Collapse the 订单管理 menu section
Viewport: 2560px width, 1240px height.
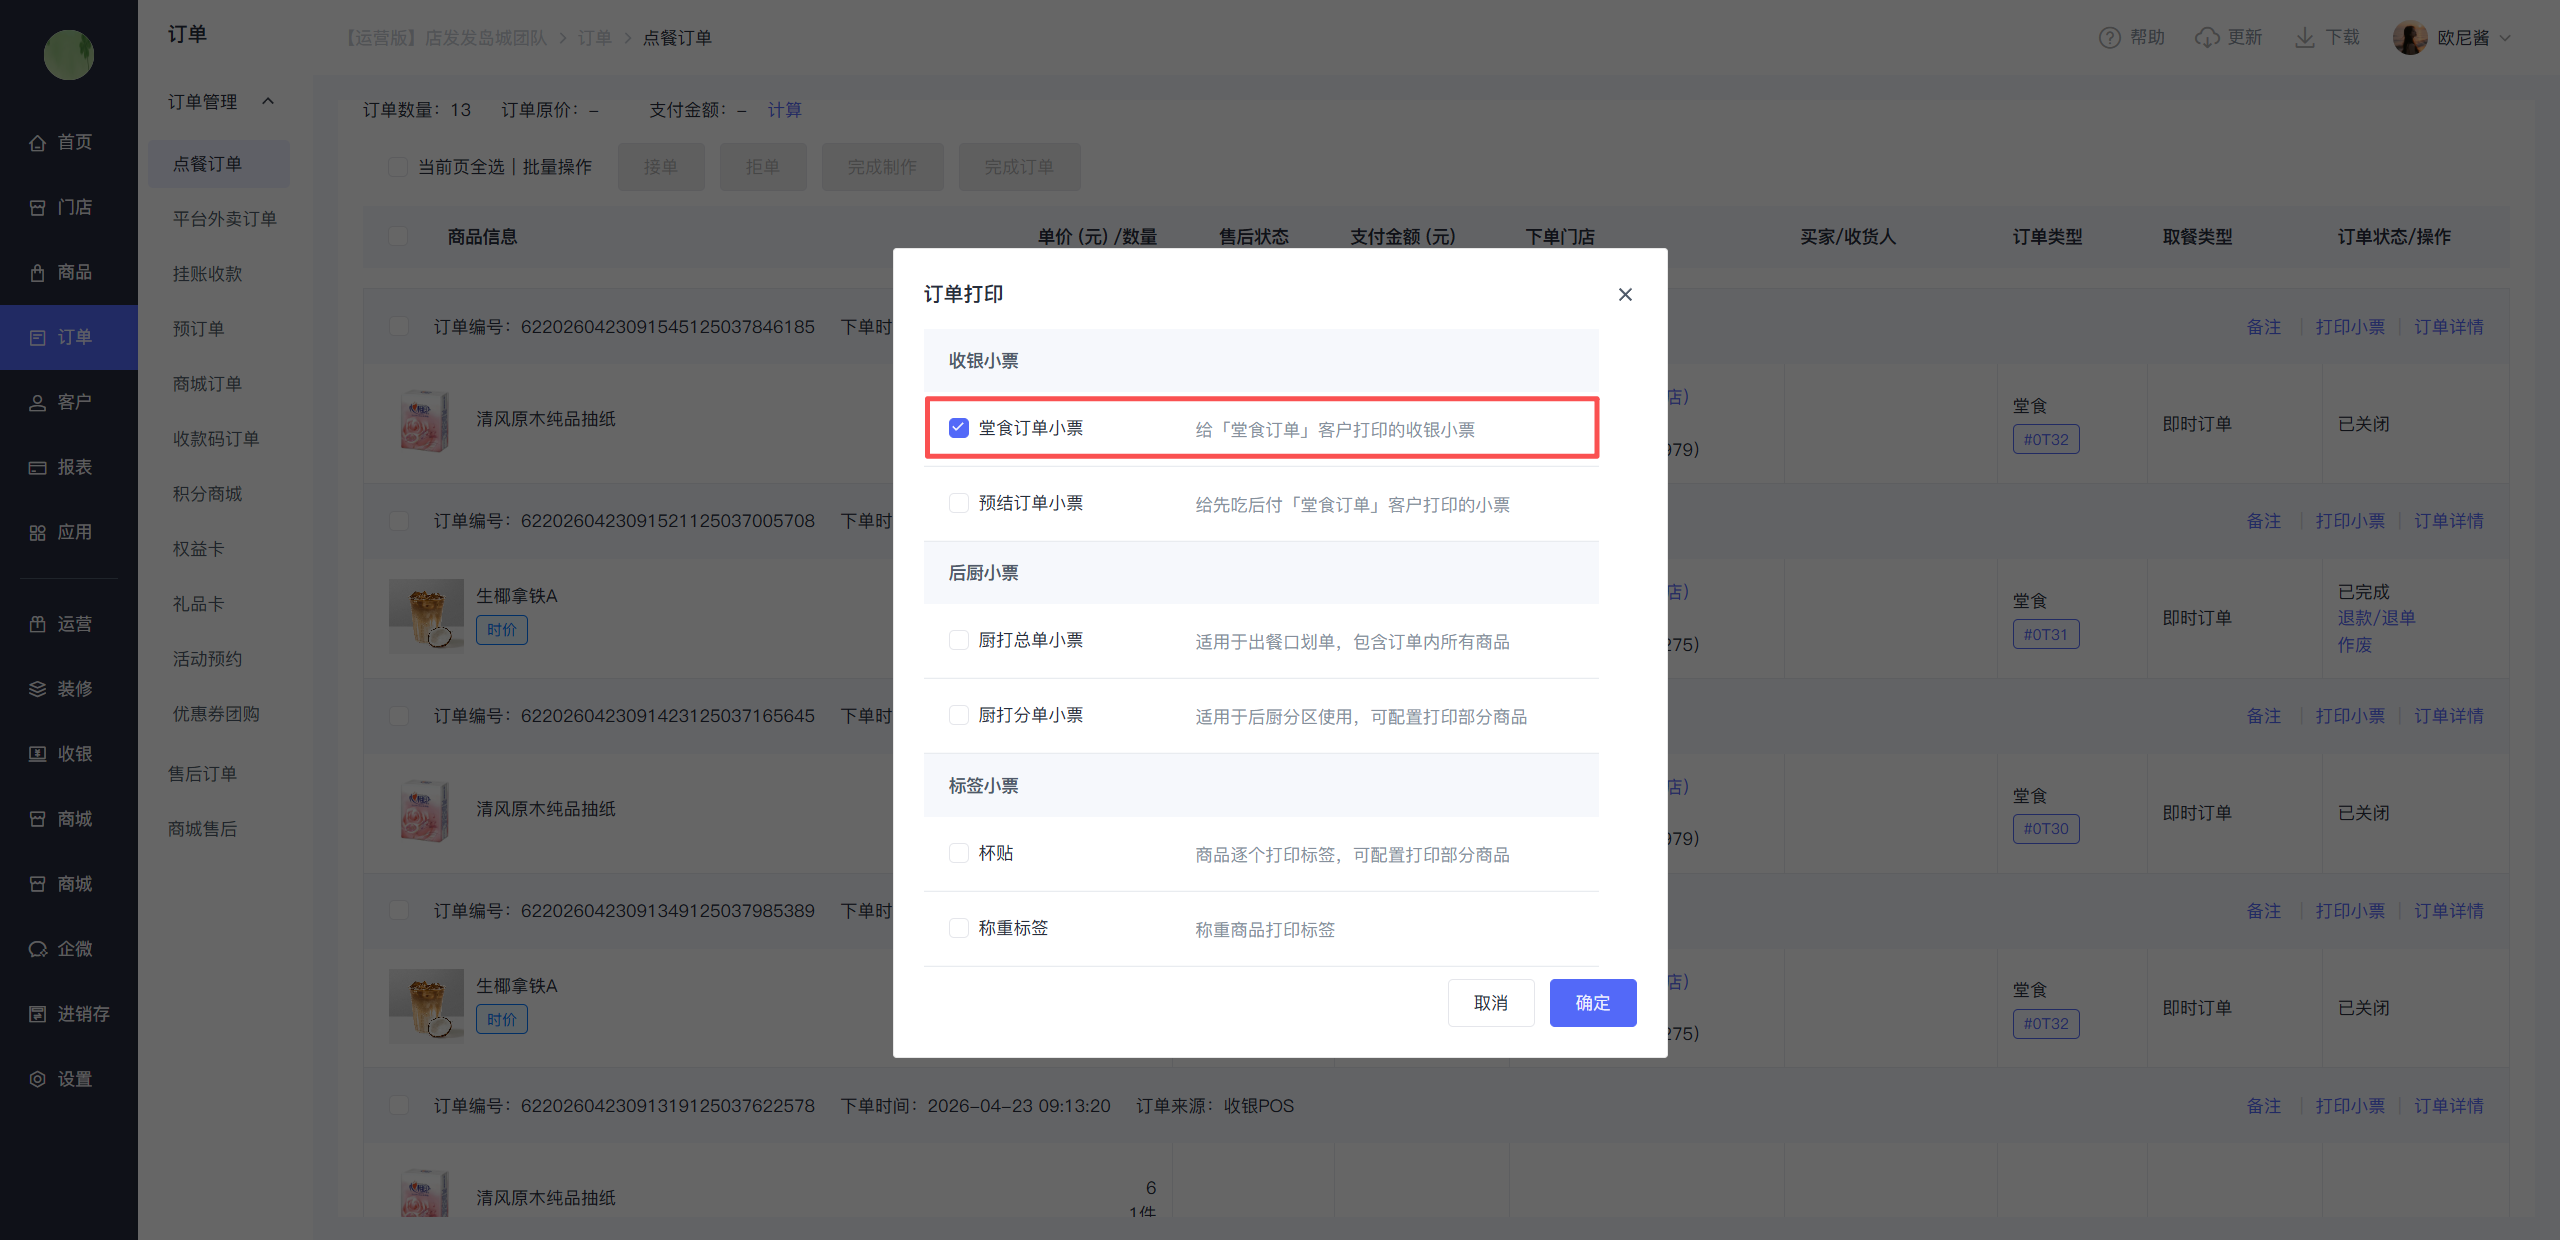(x=268, y=102)
